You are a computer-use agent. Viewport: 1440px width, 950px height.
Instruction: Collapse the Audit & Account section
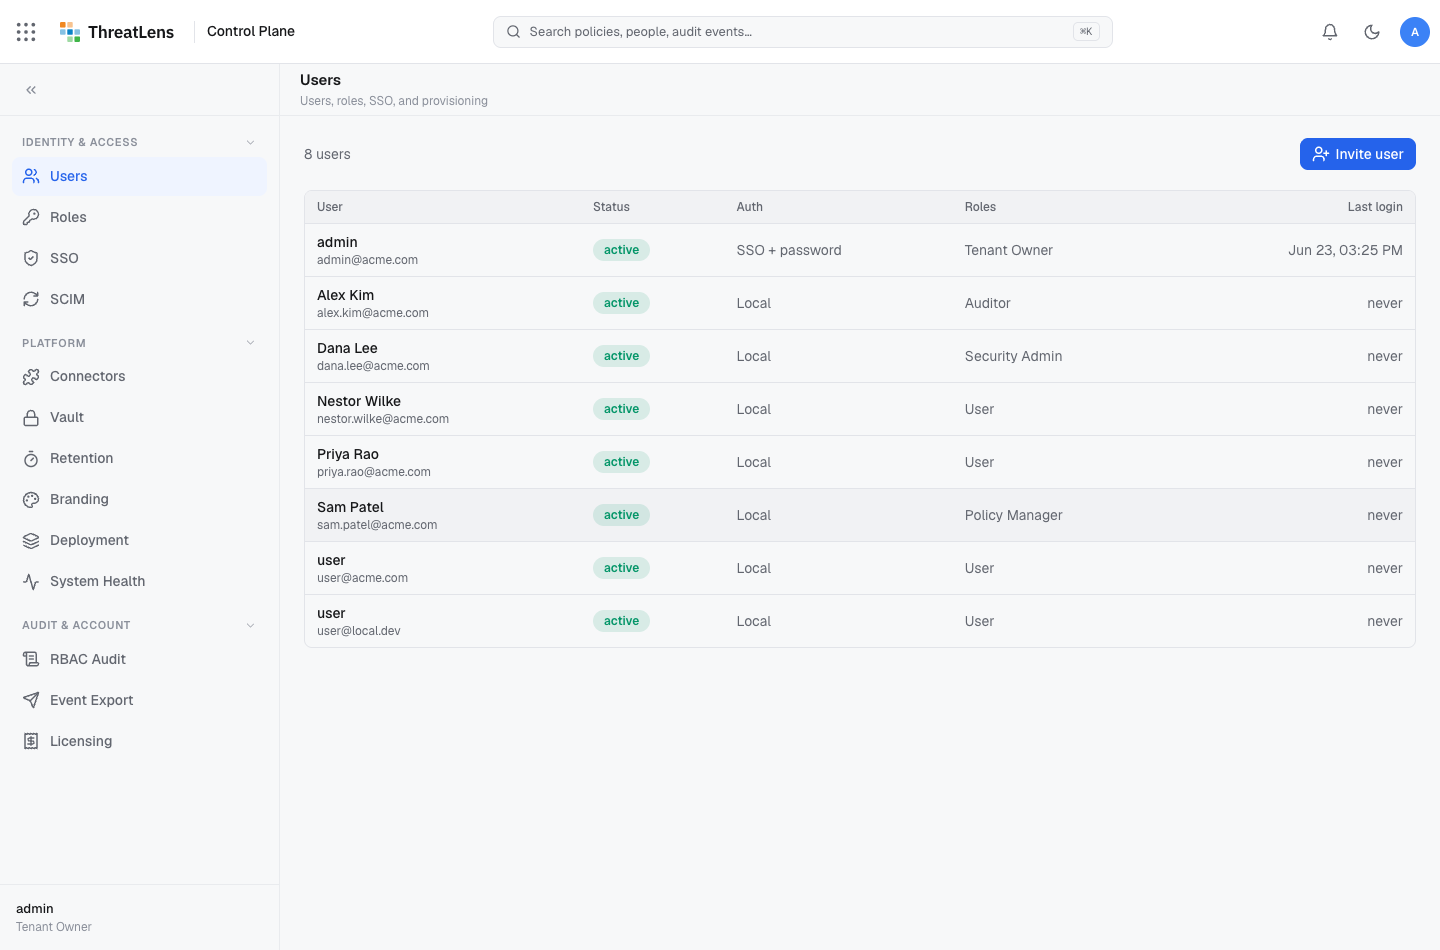pyautogui.click(x=250, y=625)
